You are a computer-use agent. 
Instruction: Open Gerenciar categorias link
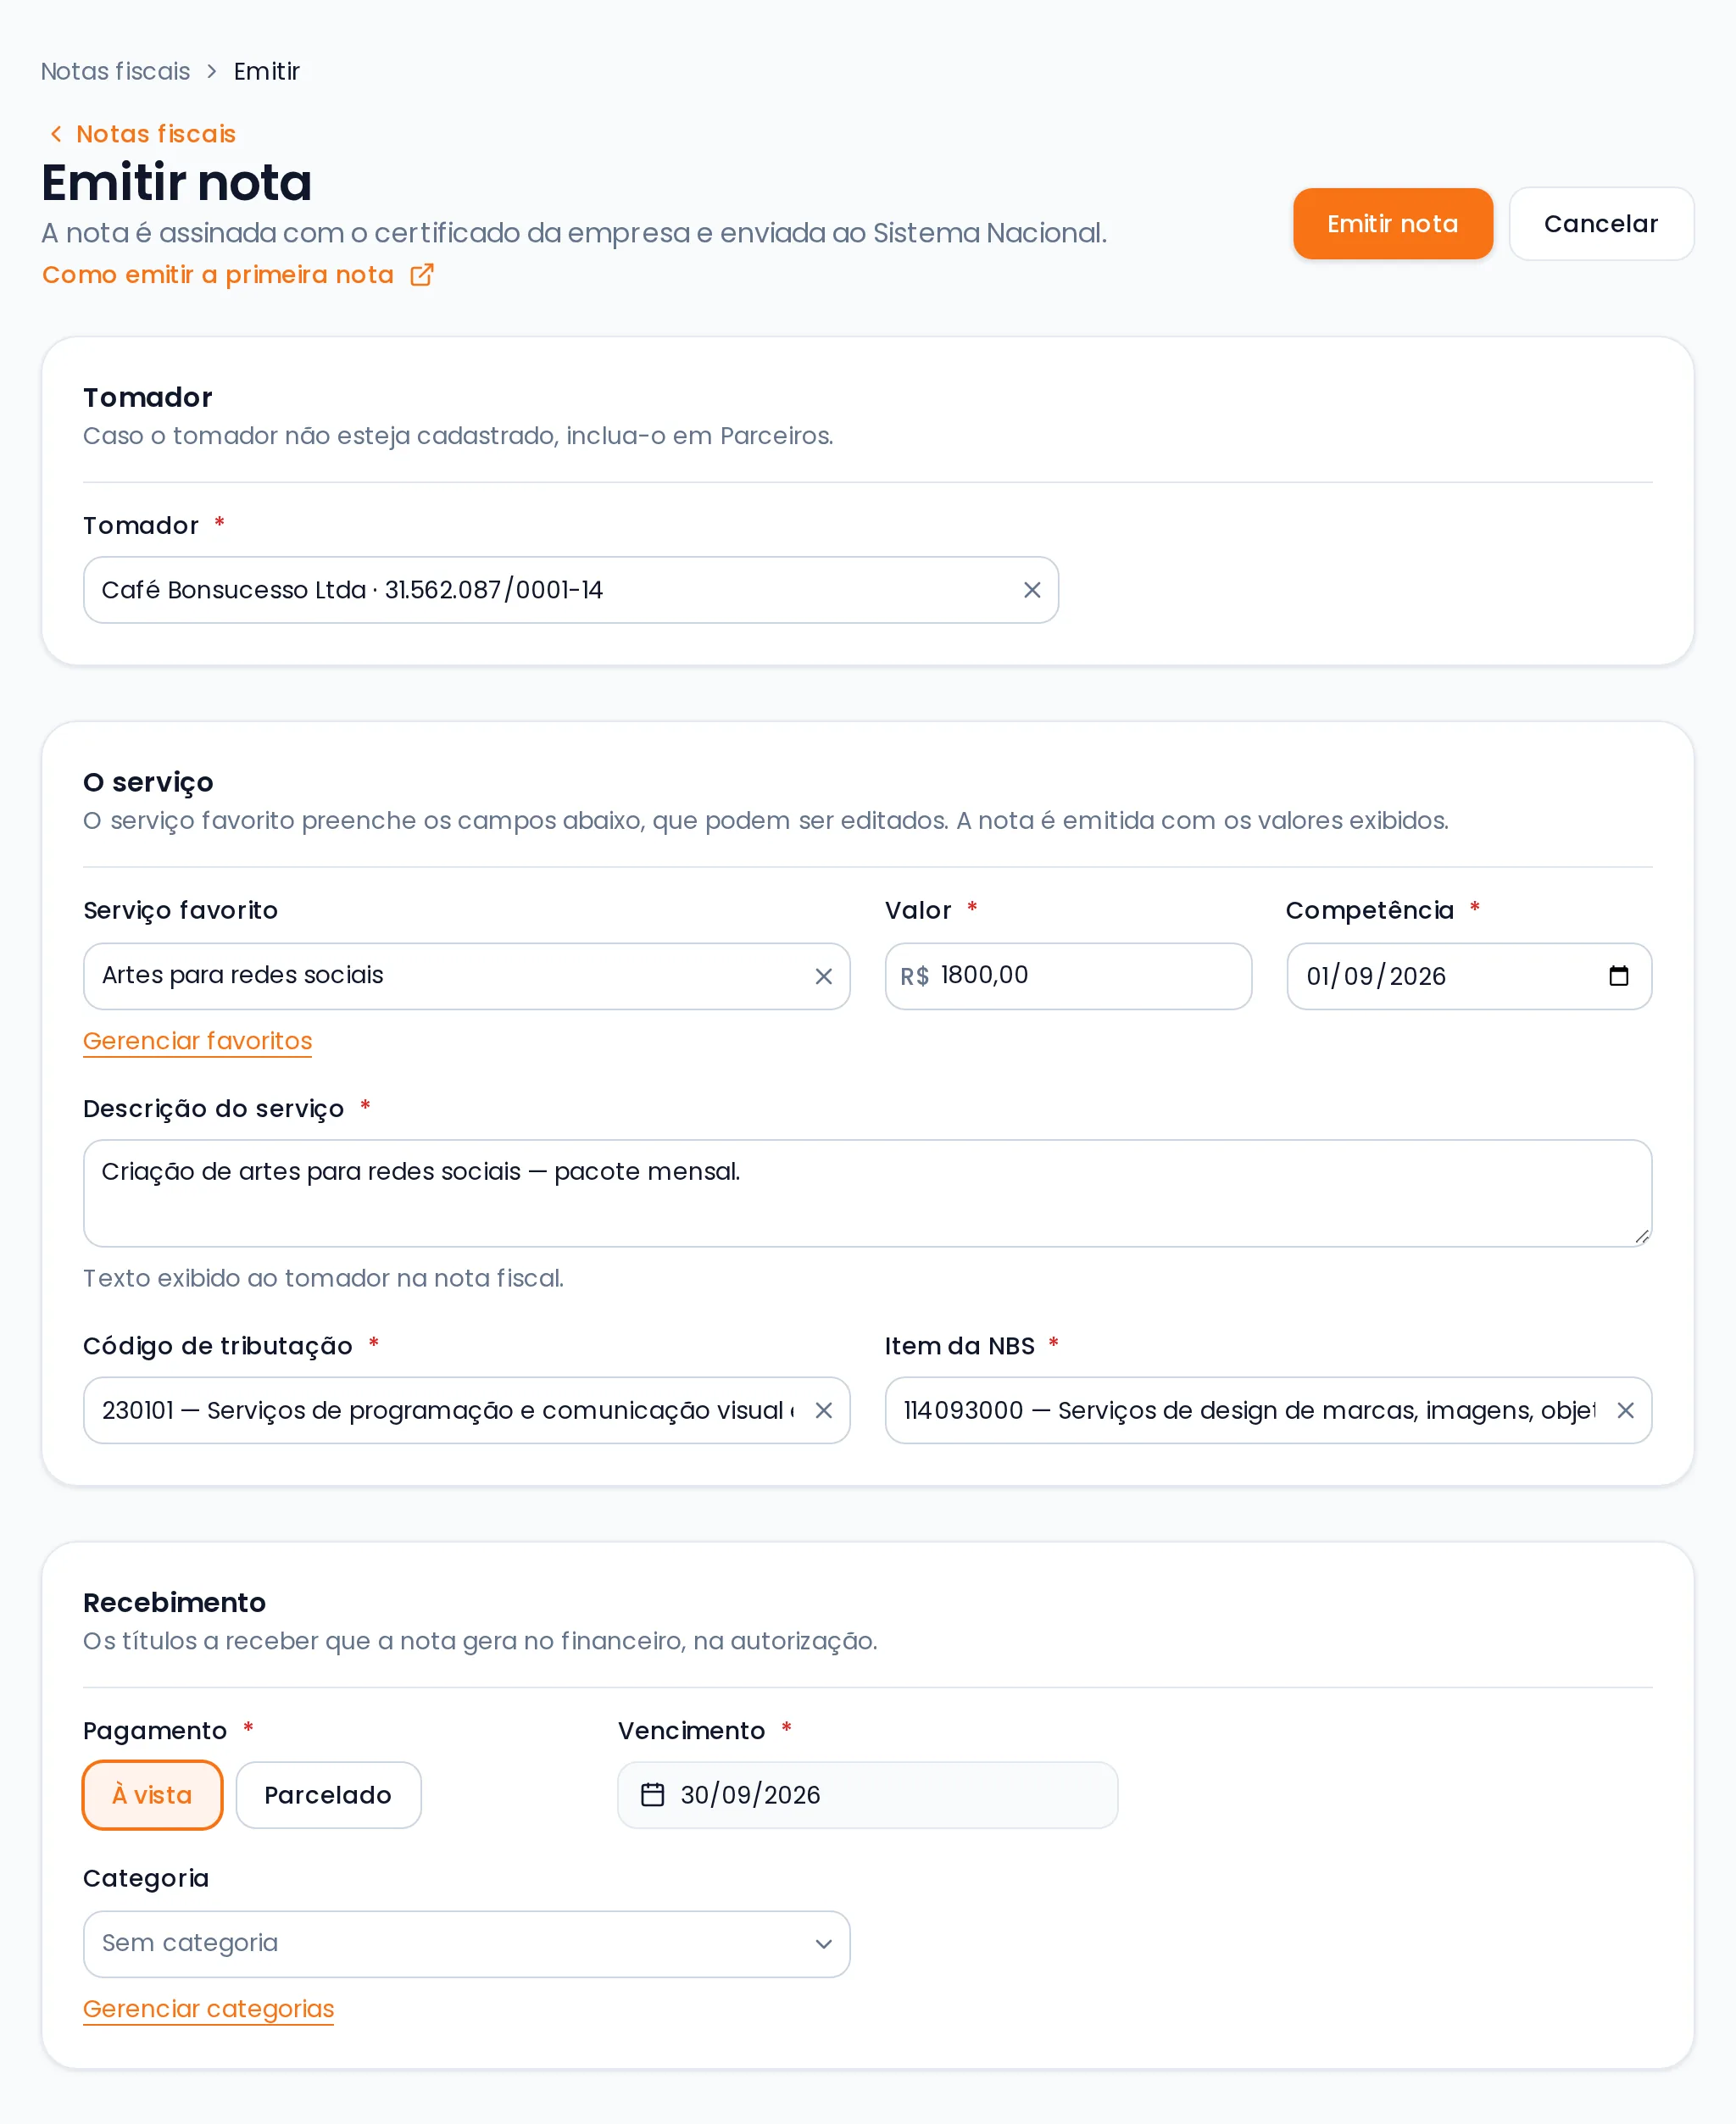208,2009
